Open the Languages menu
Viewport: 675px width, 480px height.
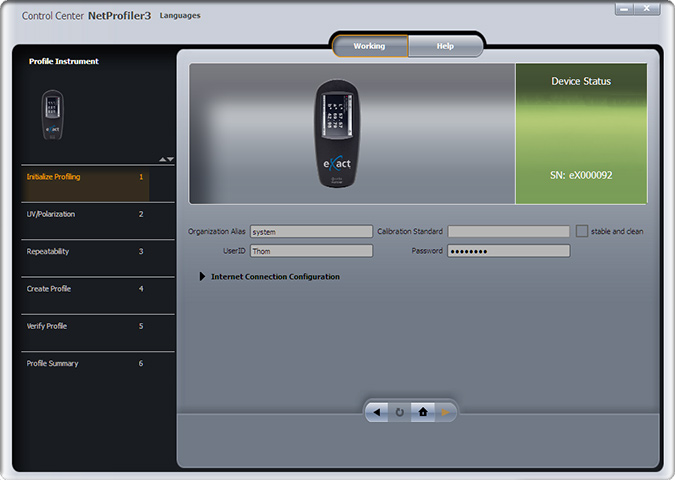click(180, 15)
